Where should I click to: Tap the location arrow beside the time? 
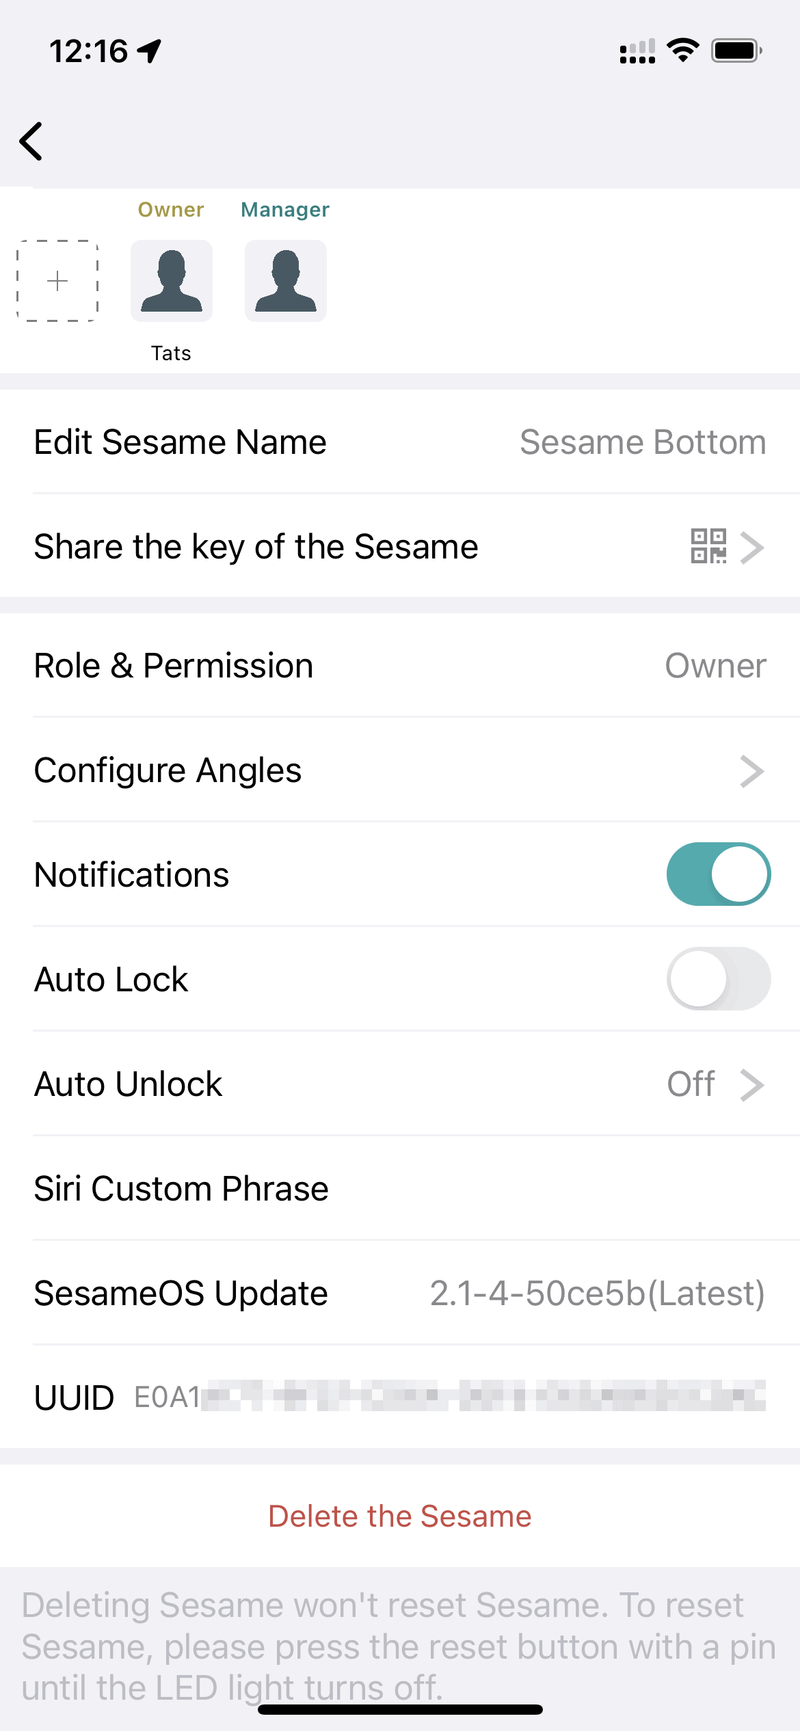click(150, 51)
